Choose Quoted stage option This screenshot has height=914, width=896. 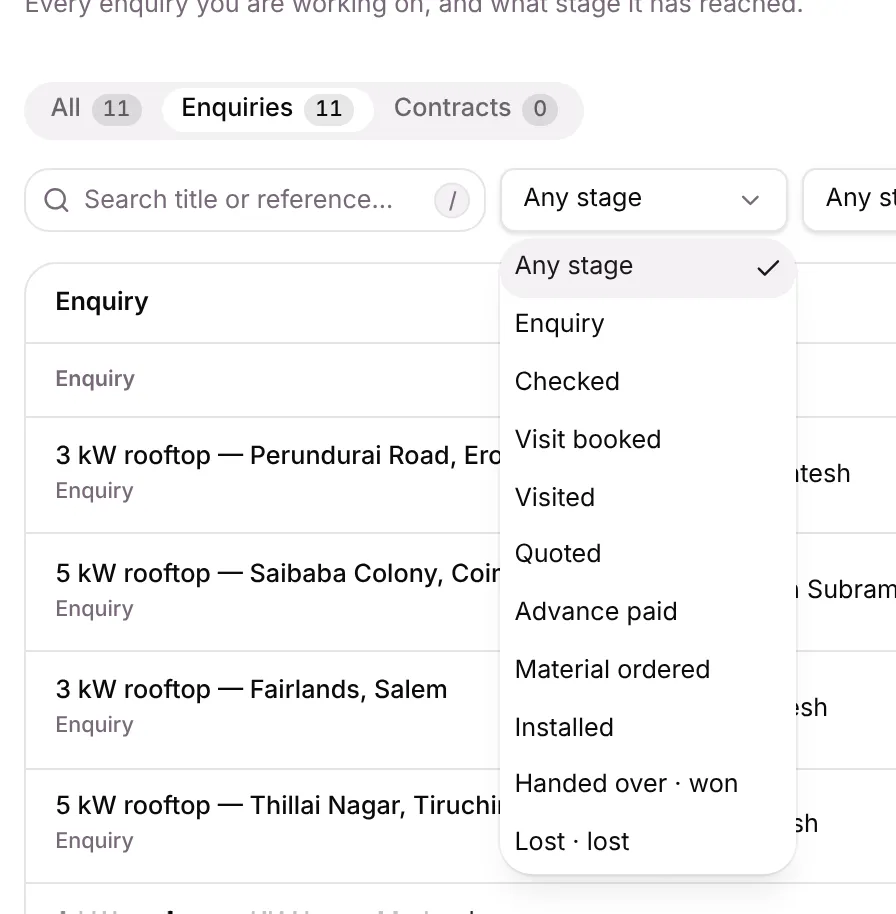[648, 553]
